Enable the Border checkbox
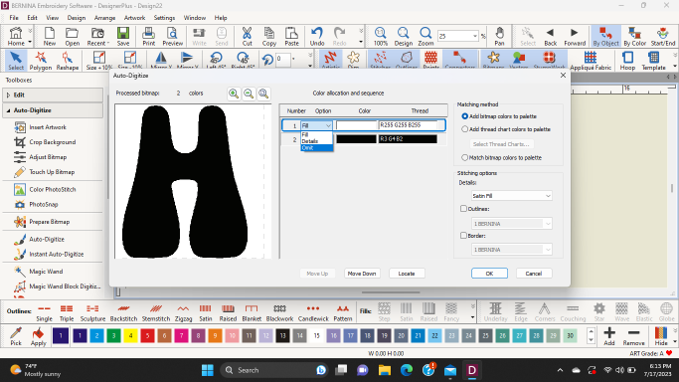Image resolution: width=679 pixels, height=382 pixels. (x=463, y=236)
